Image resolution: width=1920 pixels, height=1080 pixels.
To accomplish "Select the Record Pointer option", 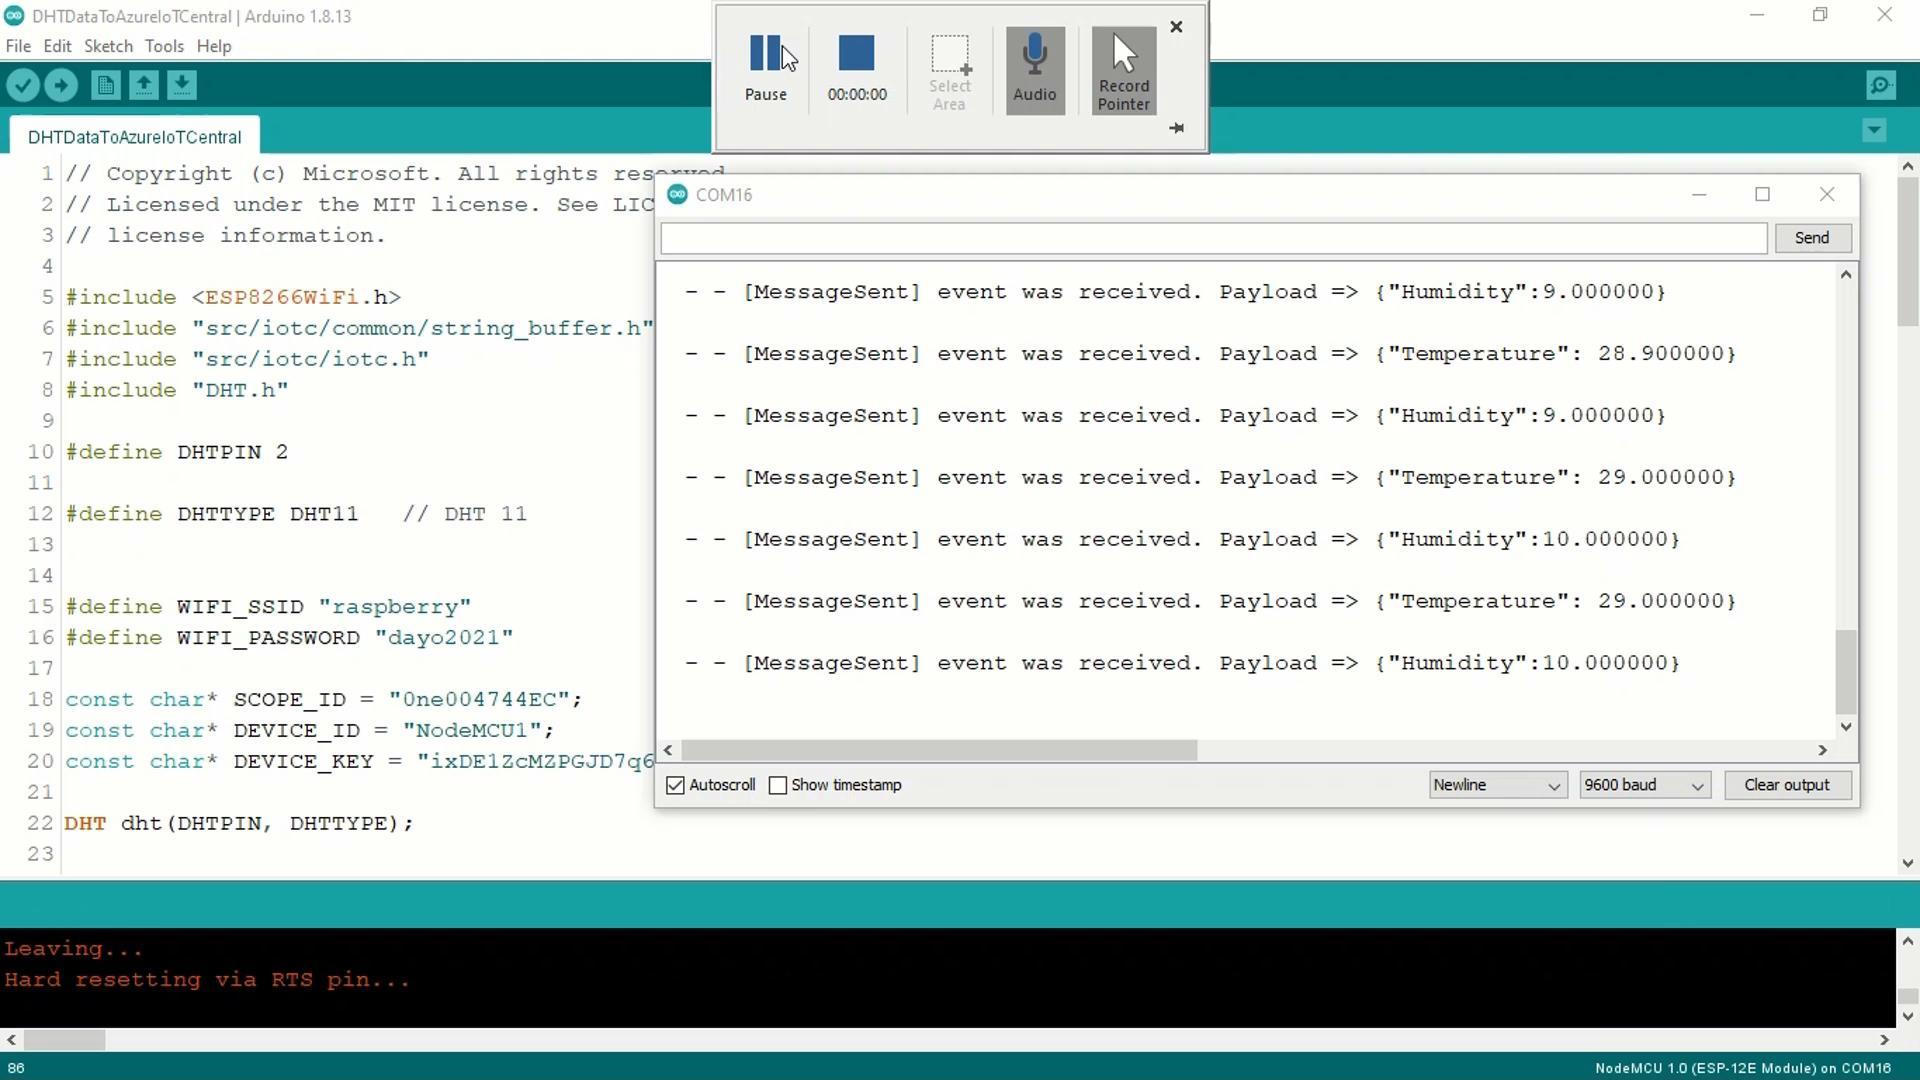I will [1122, 68].
